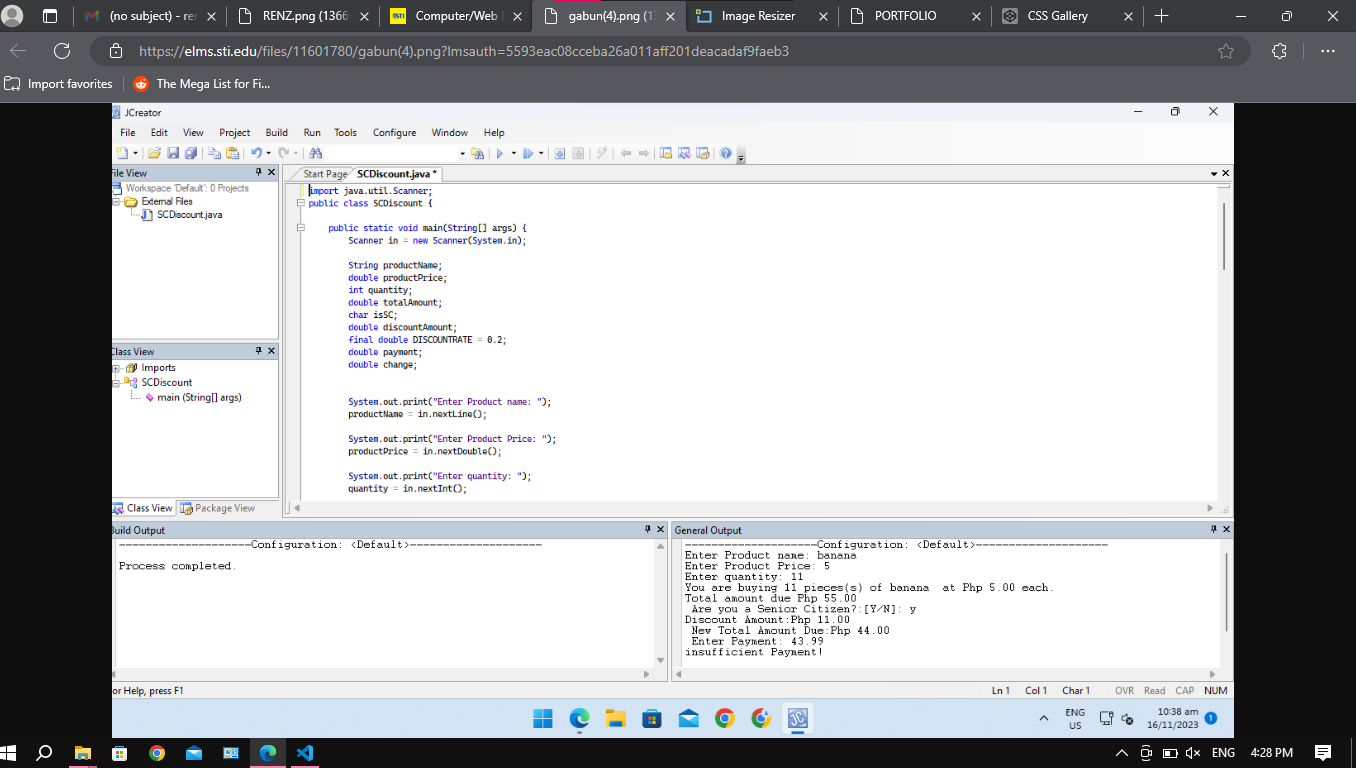This screenshot has width=1356, height=768.
Task: Click the Open file folder icon in JCreator
Action: coord(154,153)
